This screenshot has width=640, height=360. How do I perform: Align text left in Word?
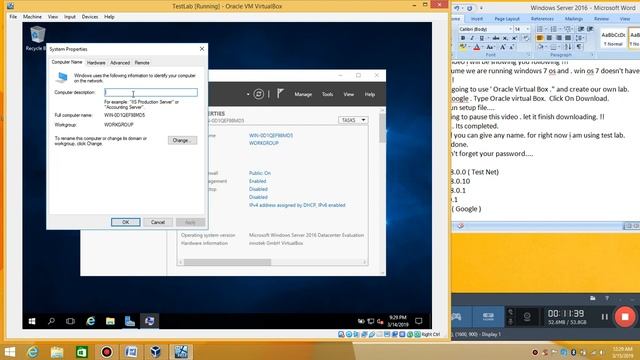coord(540,38)
